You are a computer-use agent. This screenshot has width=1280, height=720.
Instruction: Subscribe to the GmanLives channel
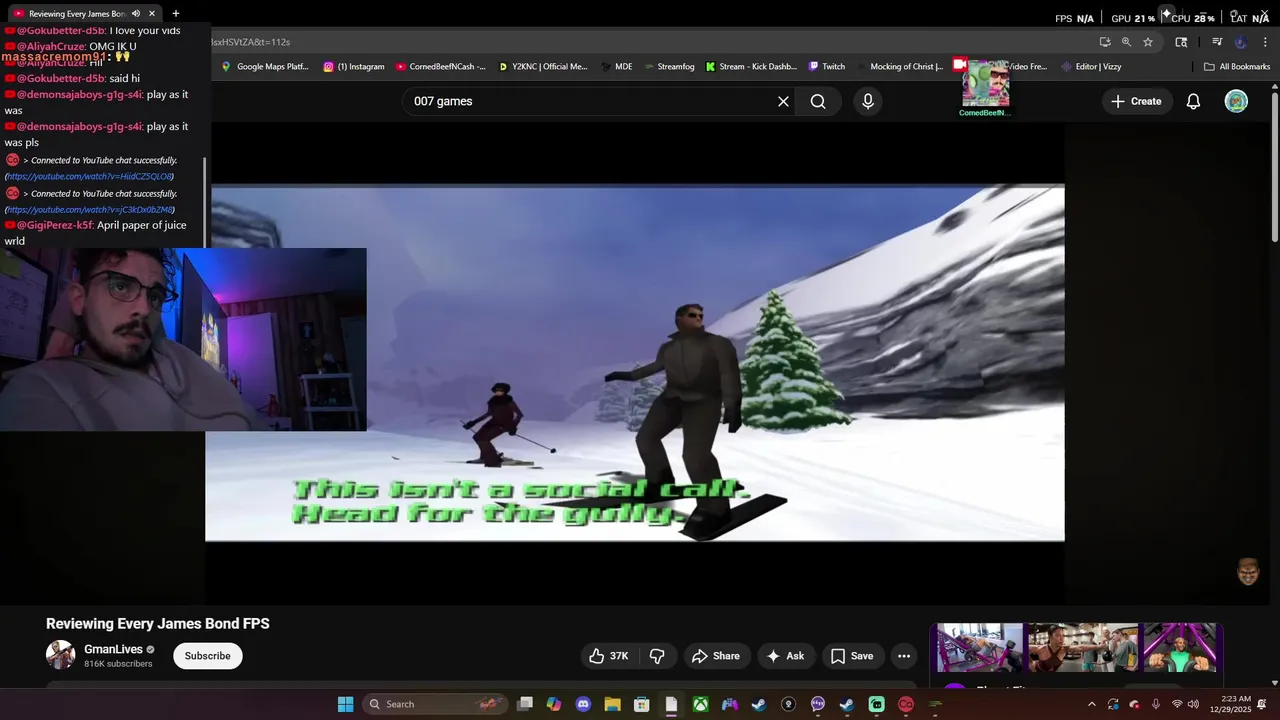coord(208,656)
